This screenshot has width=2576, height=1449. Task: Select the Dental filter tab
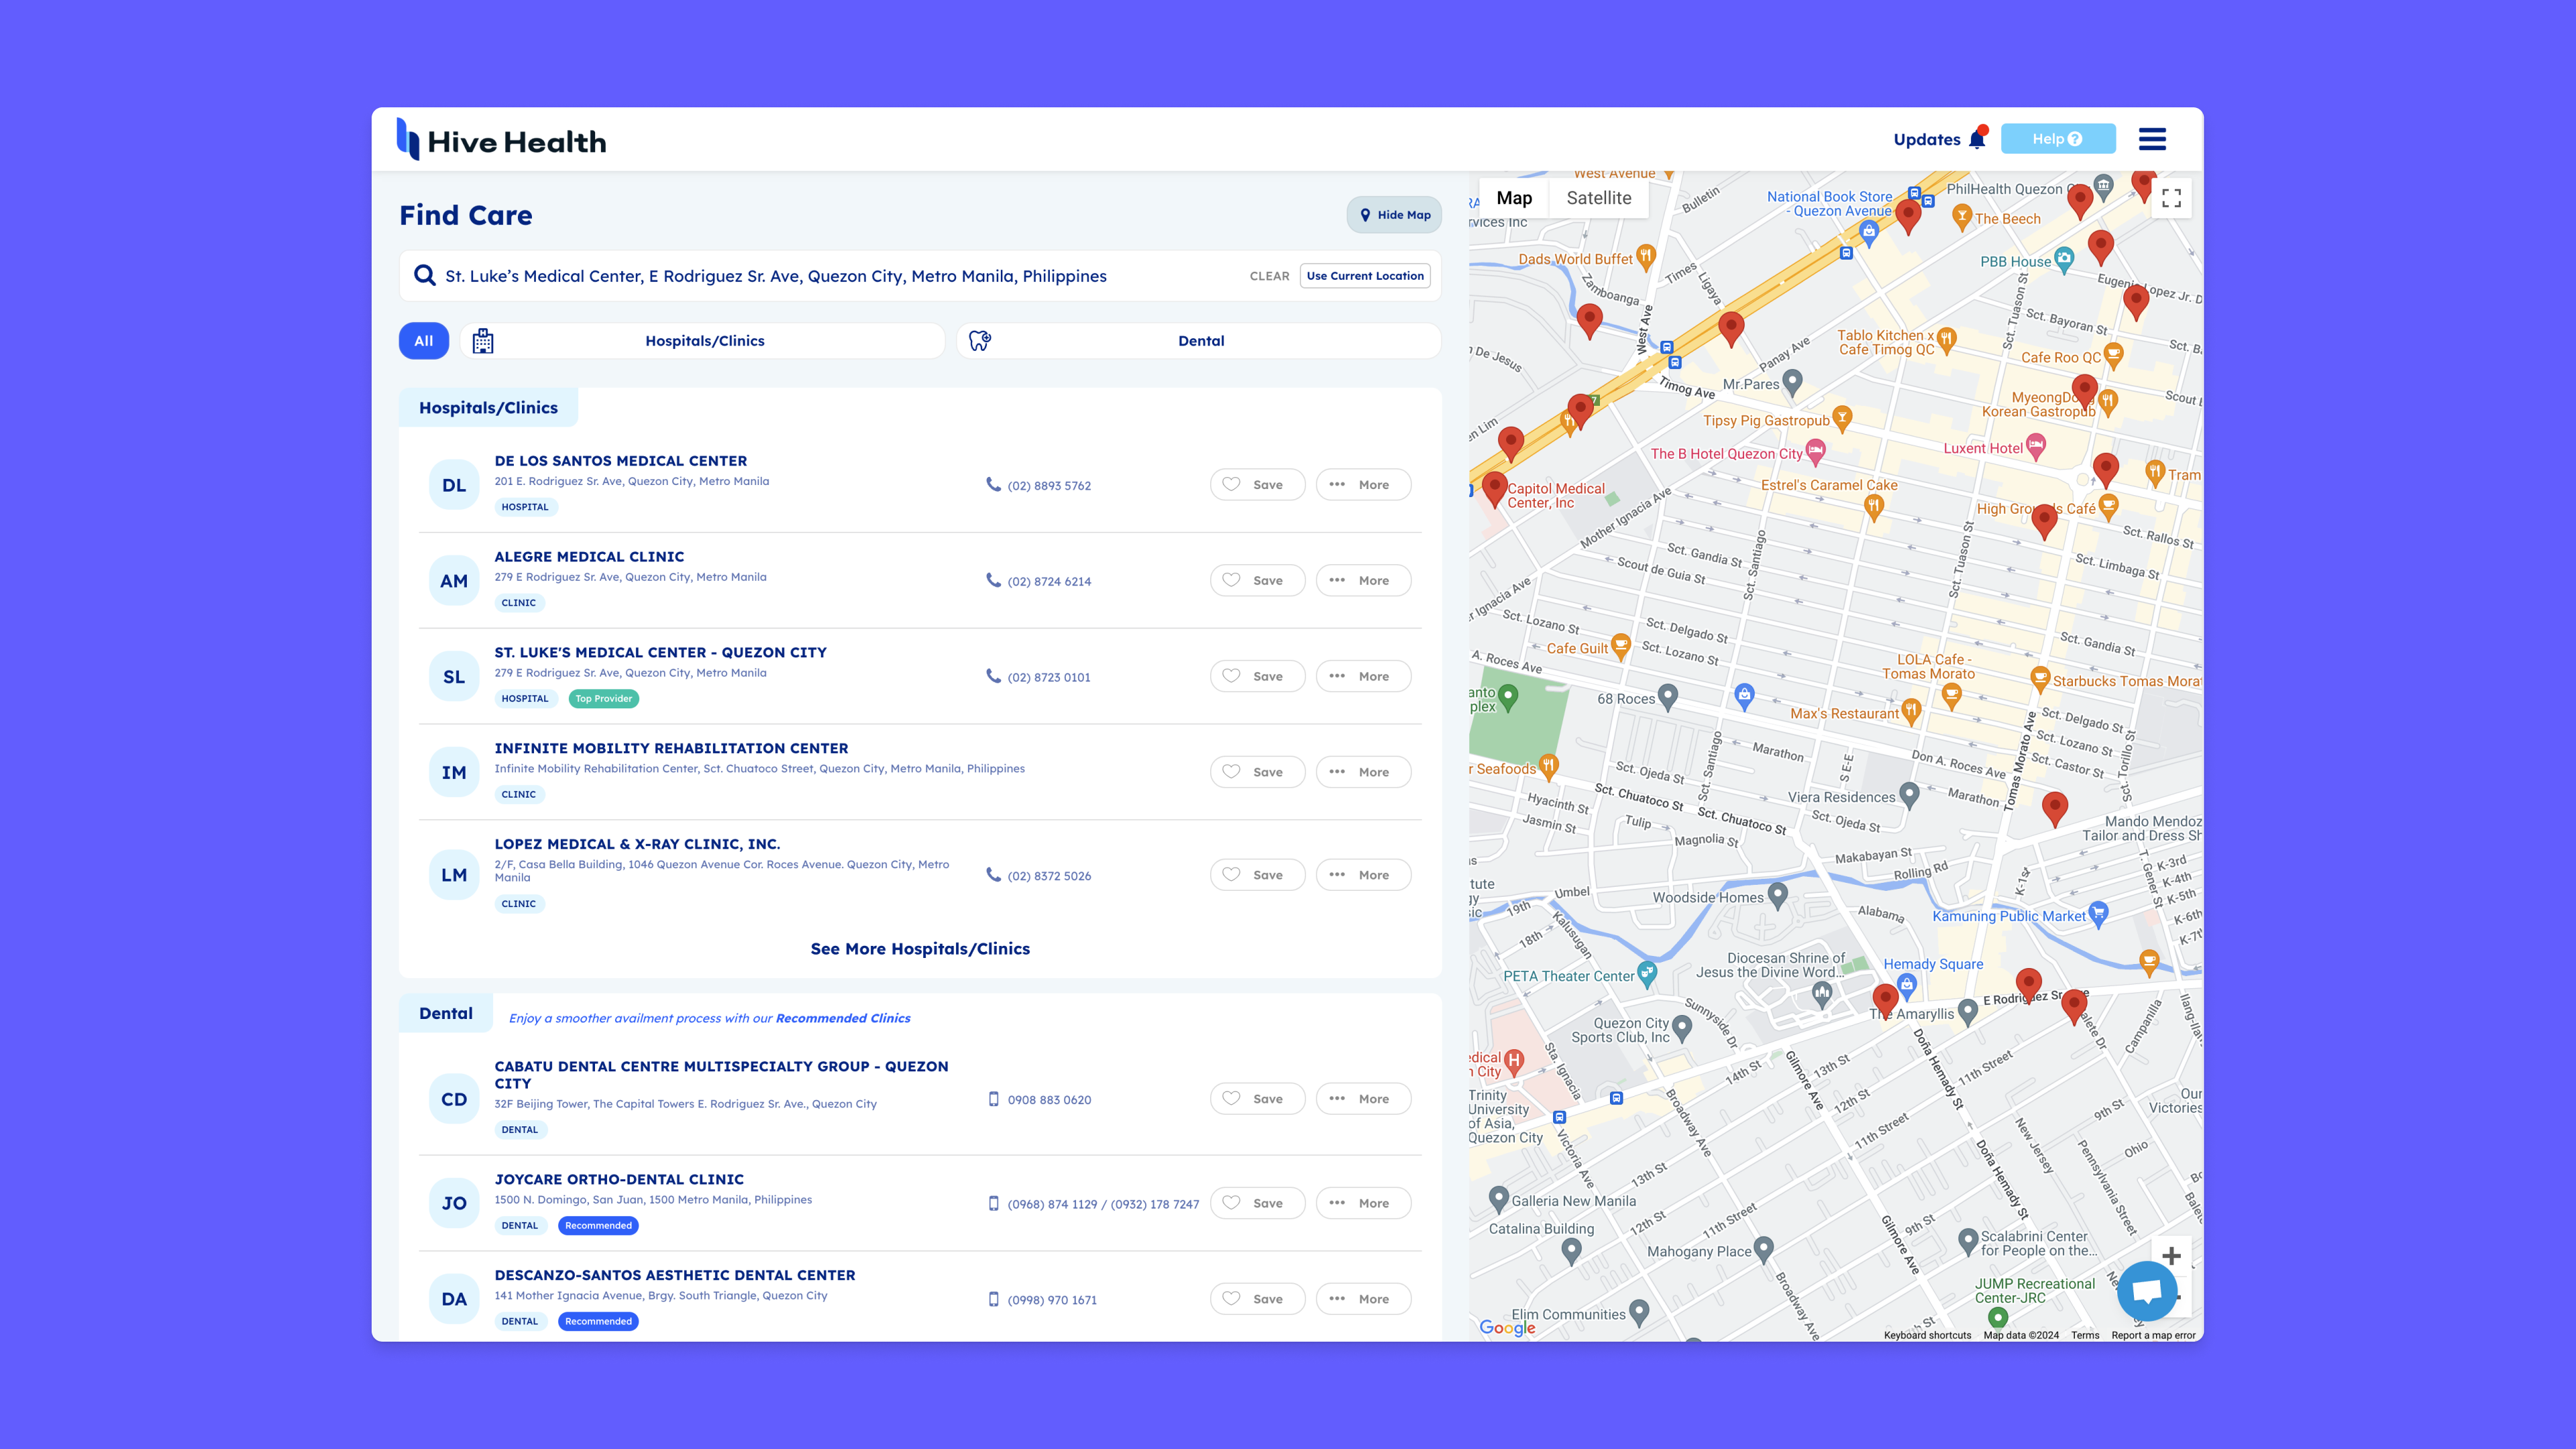point(1199,341)
